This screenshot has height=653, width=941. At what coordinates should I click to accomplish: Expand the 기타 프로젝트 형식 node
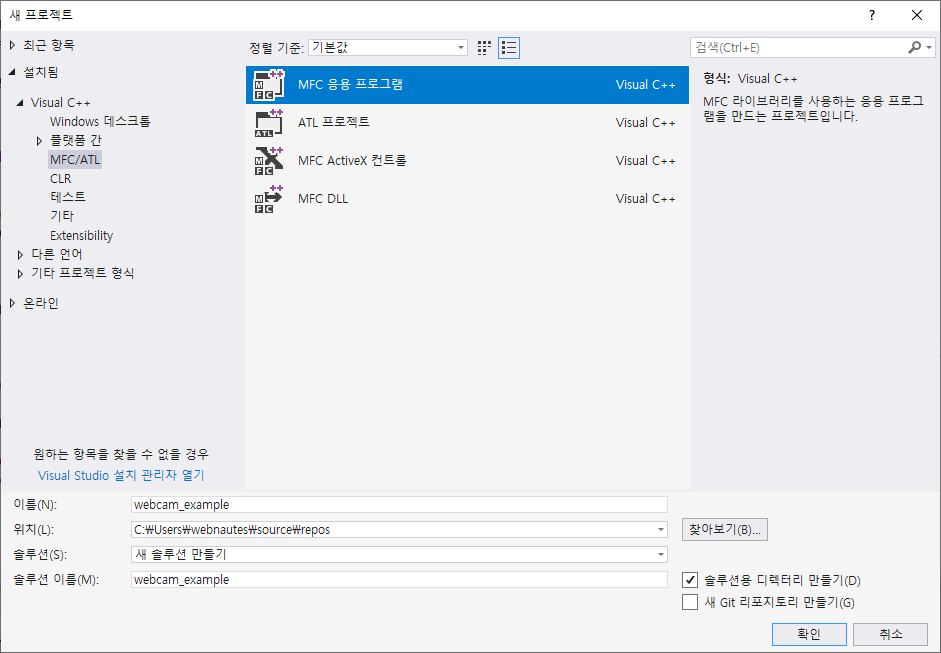(20, 274)
